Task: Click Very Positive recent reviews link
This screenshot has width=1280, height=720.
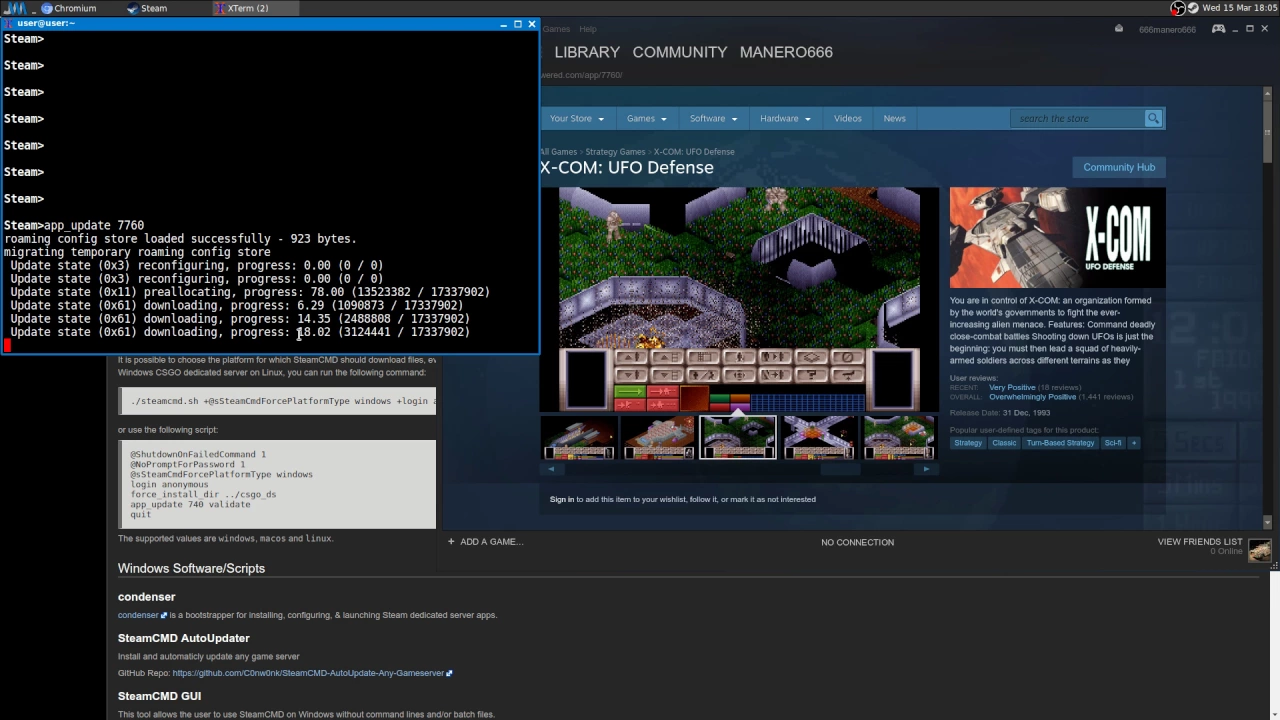Action: click(x=1012, y=388)
